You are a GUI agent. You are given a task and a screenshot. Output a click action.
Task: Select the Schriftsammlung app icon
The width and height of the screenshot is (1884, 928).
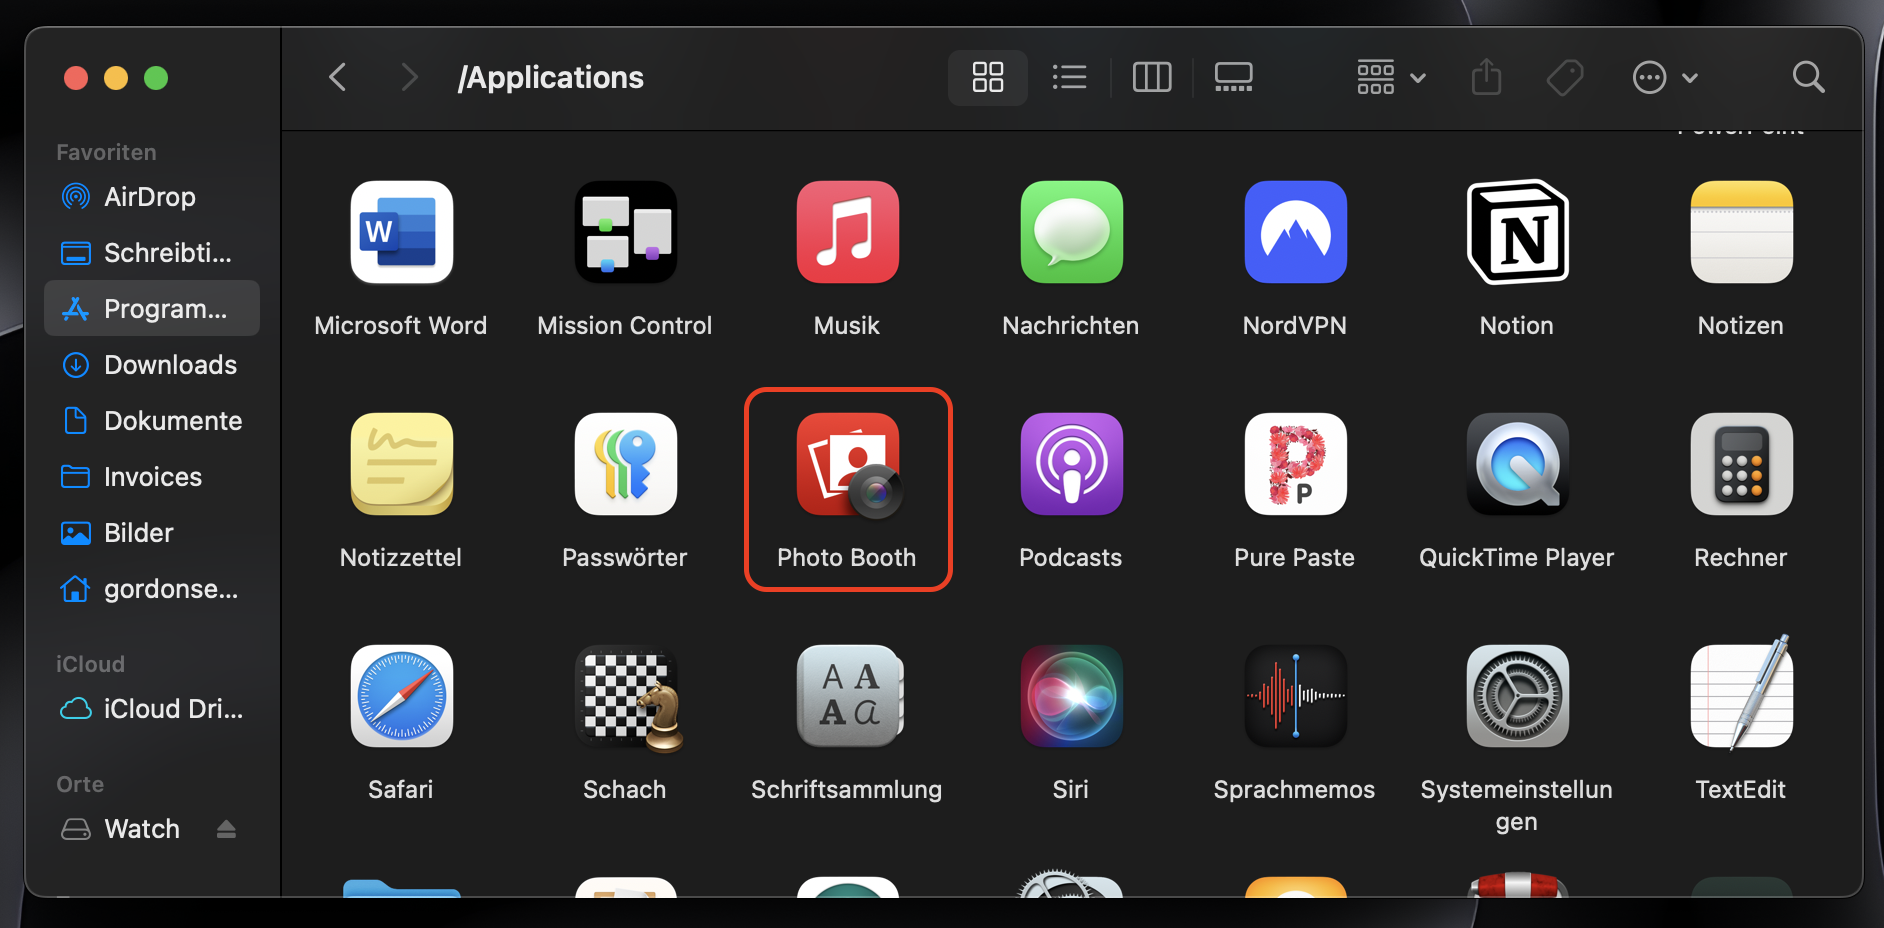849,696
